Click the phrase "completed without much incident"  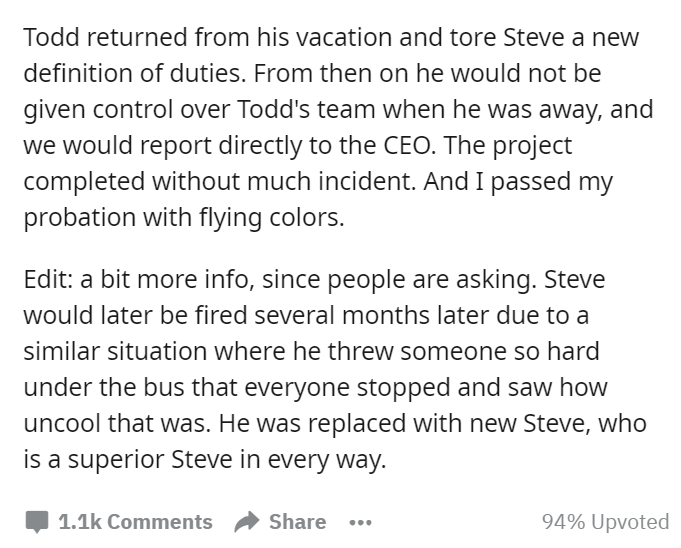tap(218, 182)
